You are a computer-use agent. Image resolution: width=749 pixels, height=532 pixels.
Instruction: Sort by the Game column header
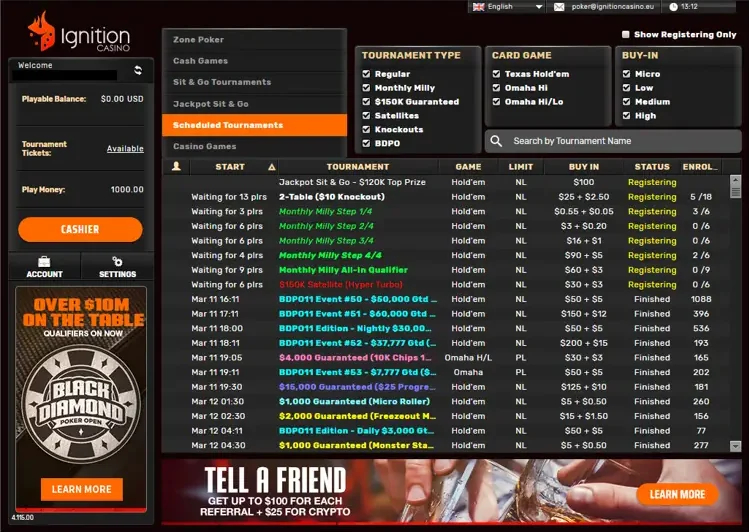pos(468,167)
